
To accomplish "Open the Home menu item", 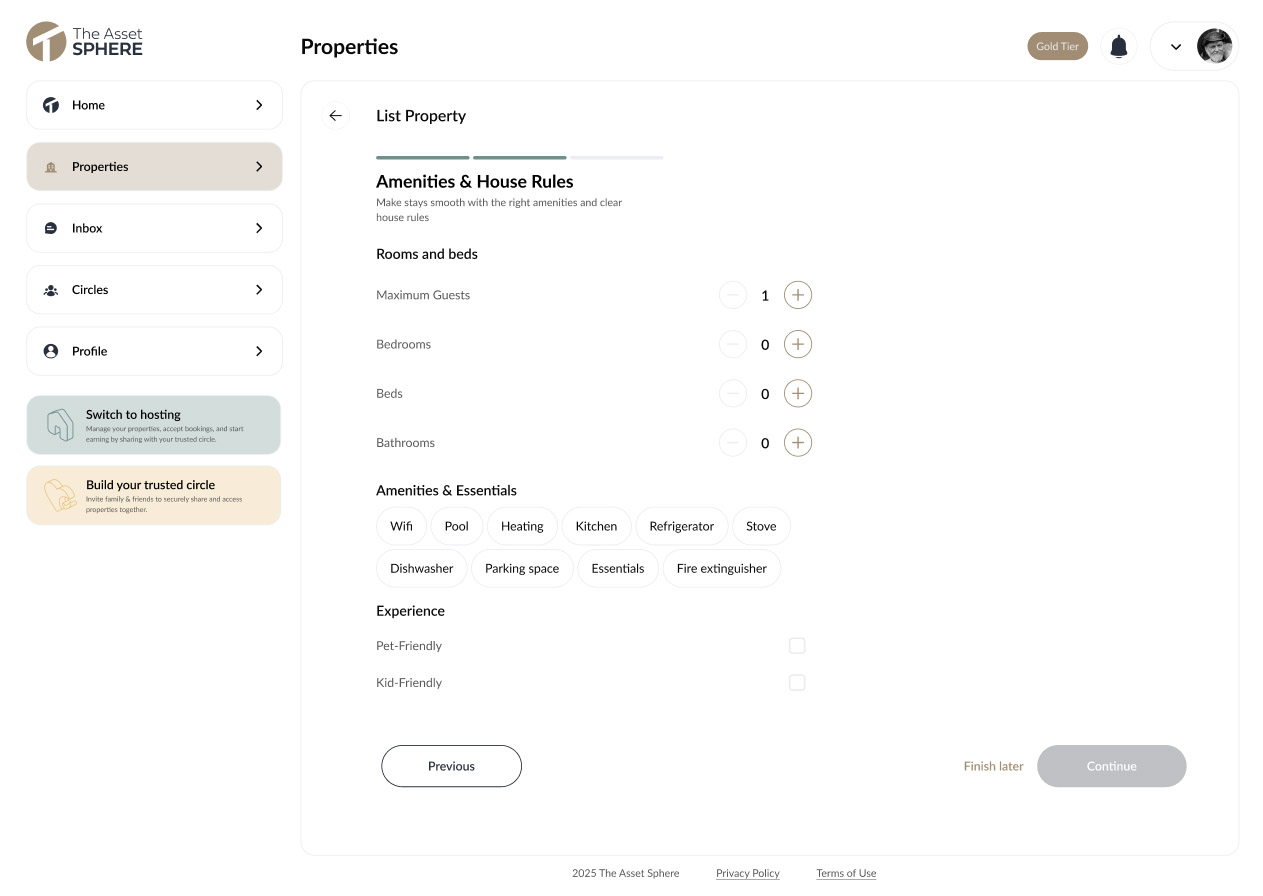I will 154,105.
